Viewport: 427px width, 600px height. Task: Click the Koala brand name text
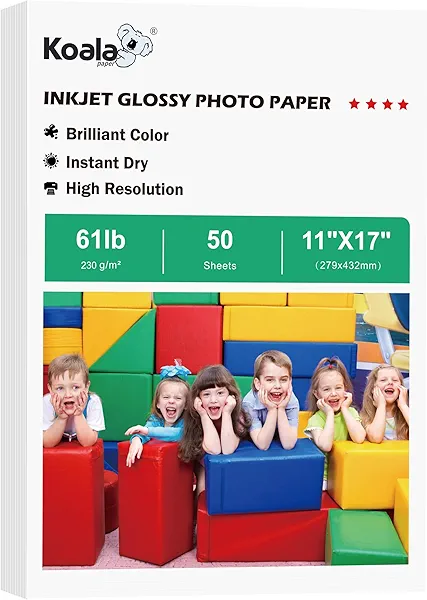click(80, 49)
